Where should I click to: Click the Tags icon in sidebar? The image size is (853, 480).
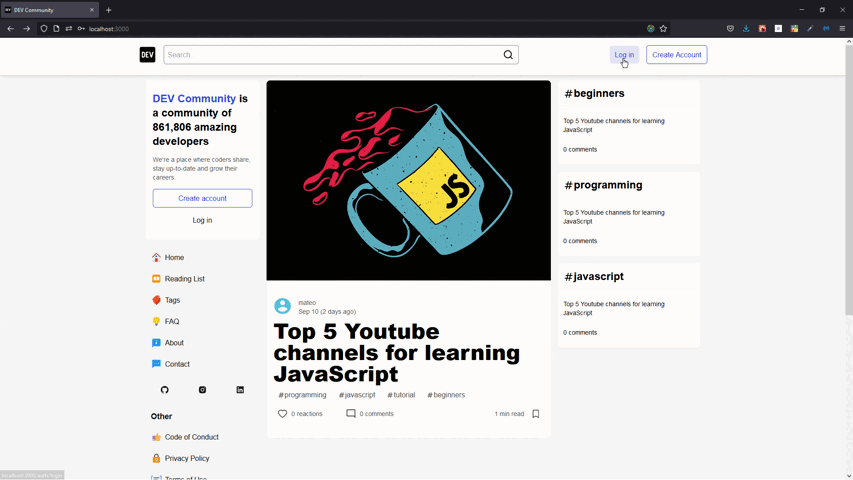(156, 300)
